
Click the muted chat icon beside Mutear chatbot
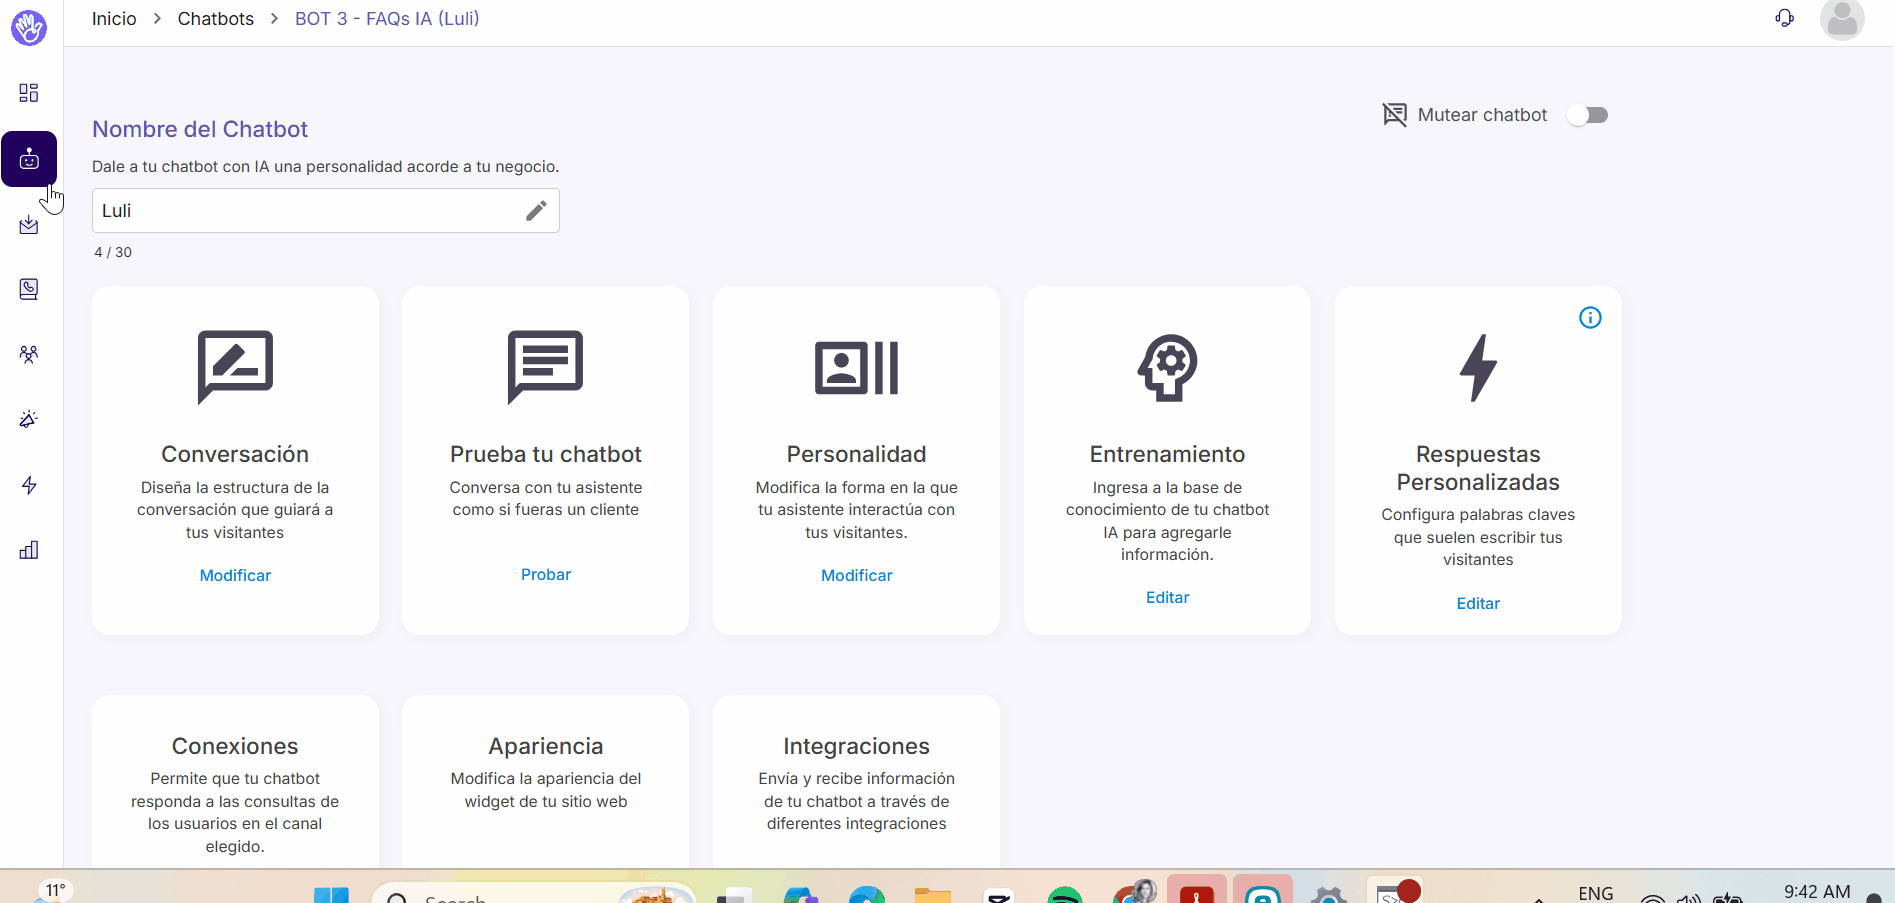(1394, 114)
